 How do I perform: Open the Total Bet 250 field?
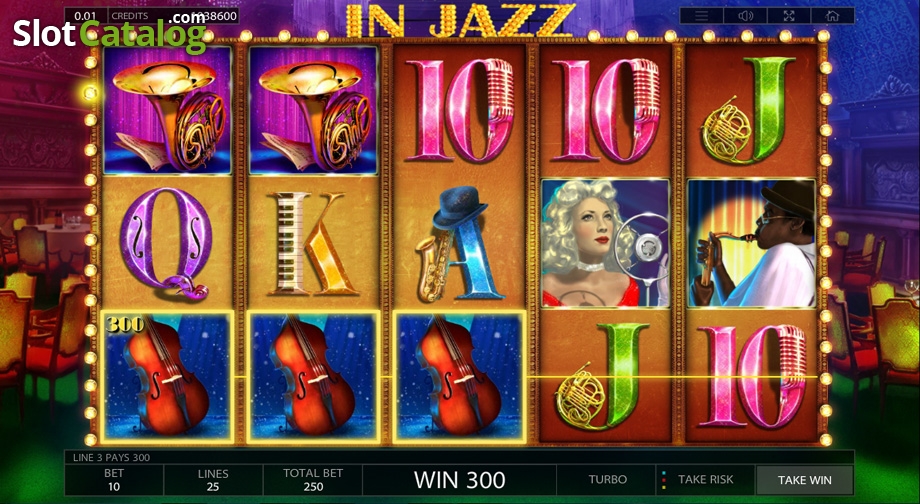(x=313, y=479)
